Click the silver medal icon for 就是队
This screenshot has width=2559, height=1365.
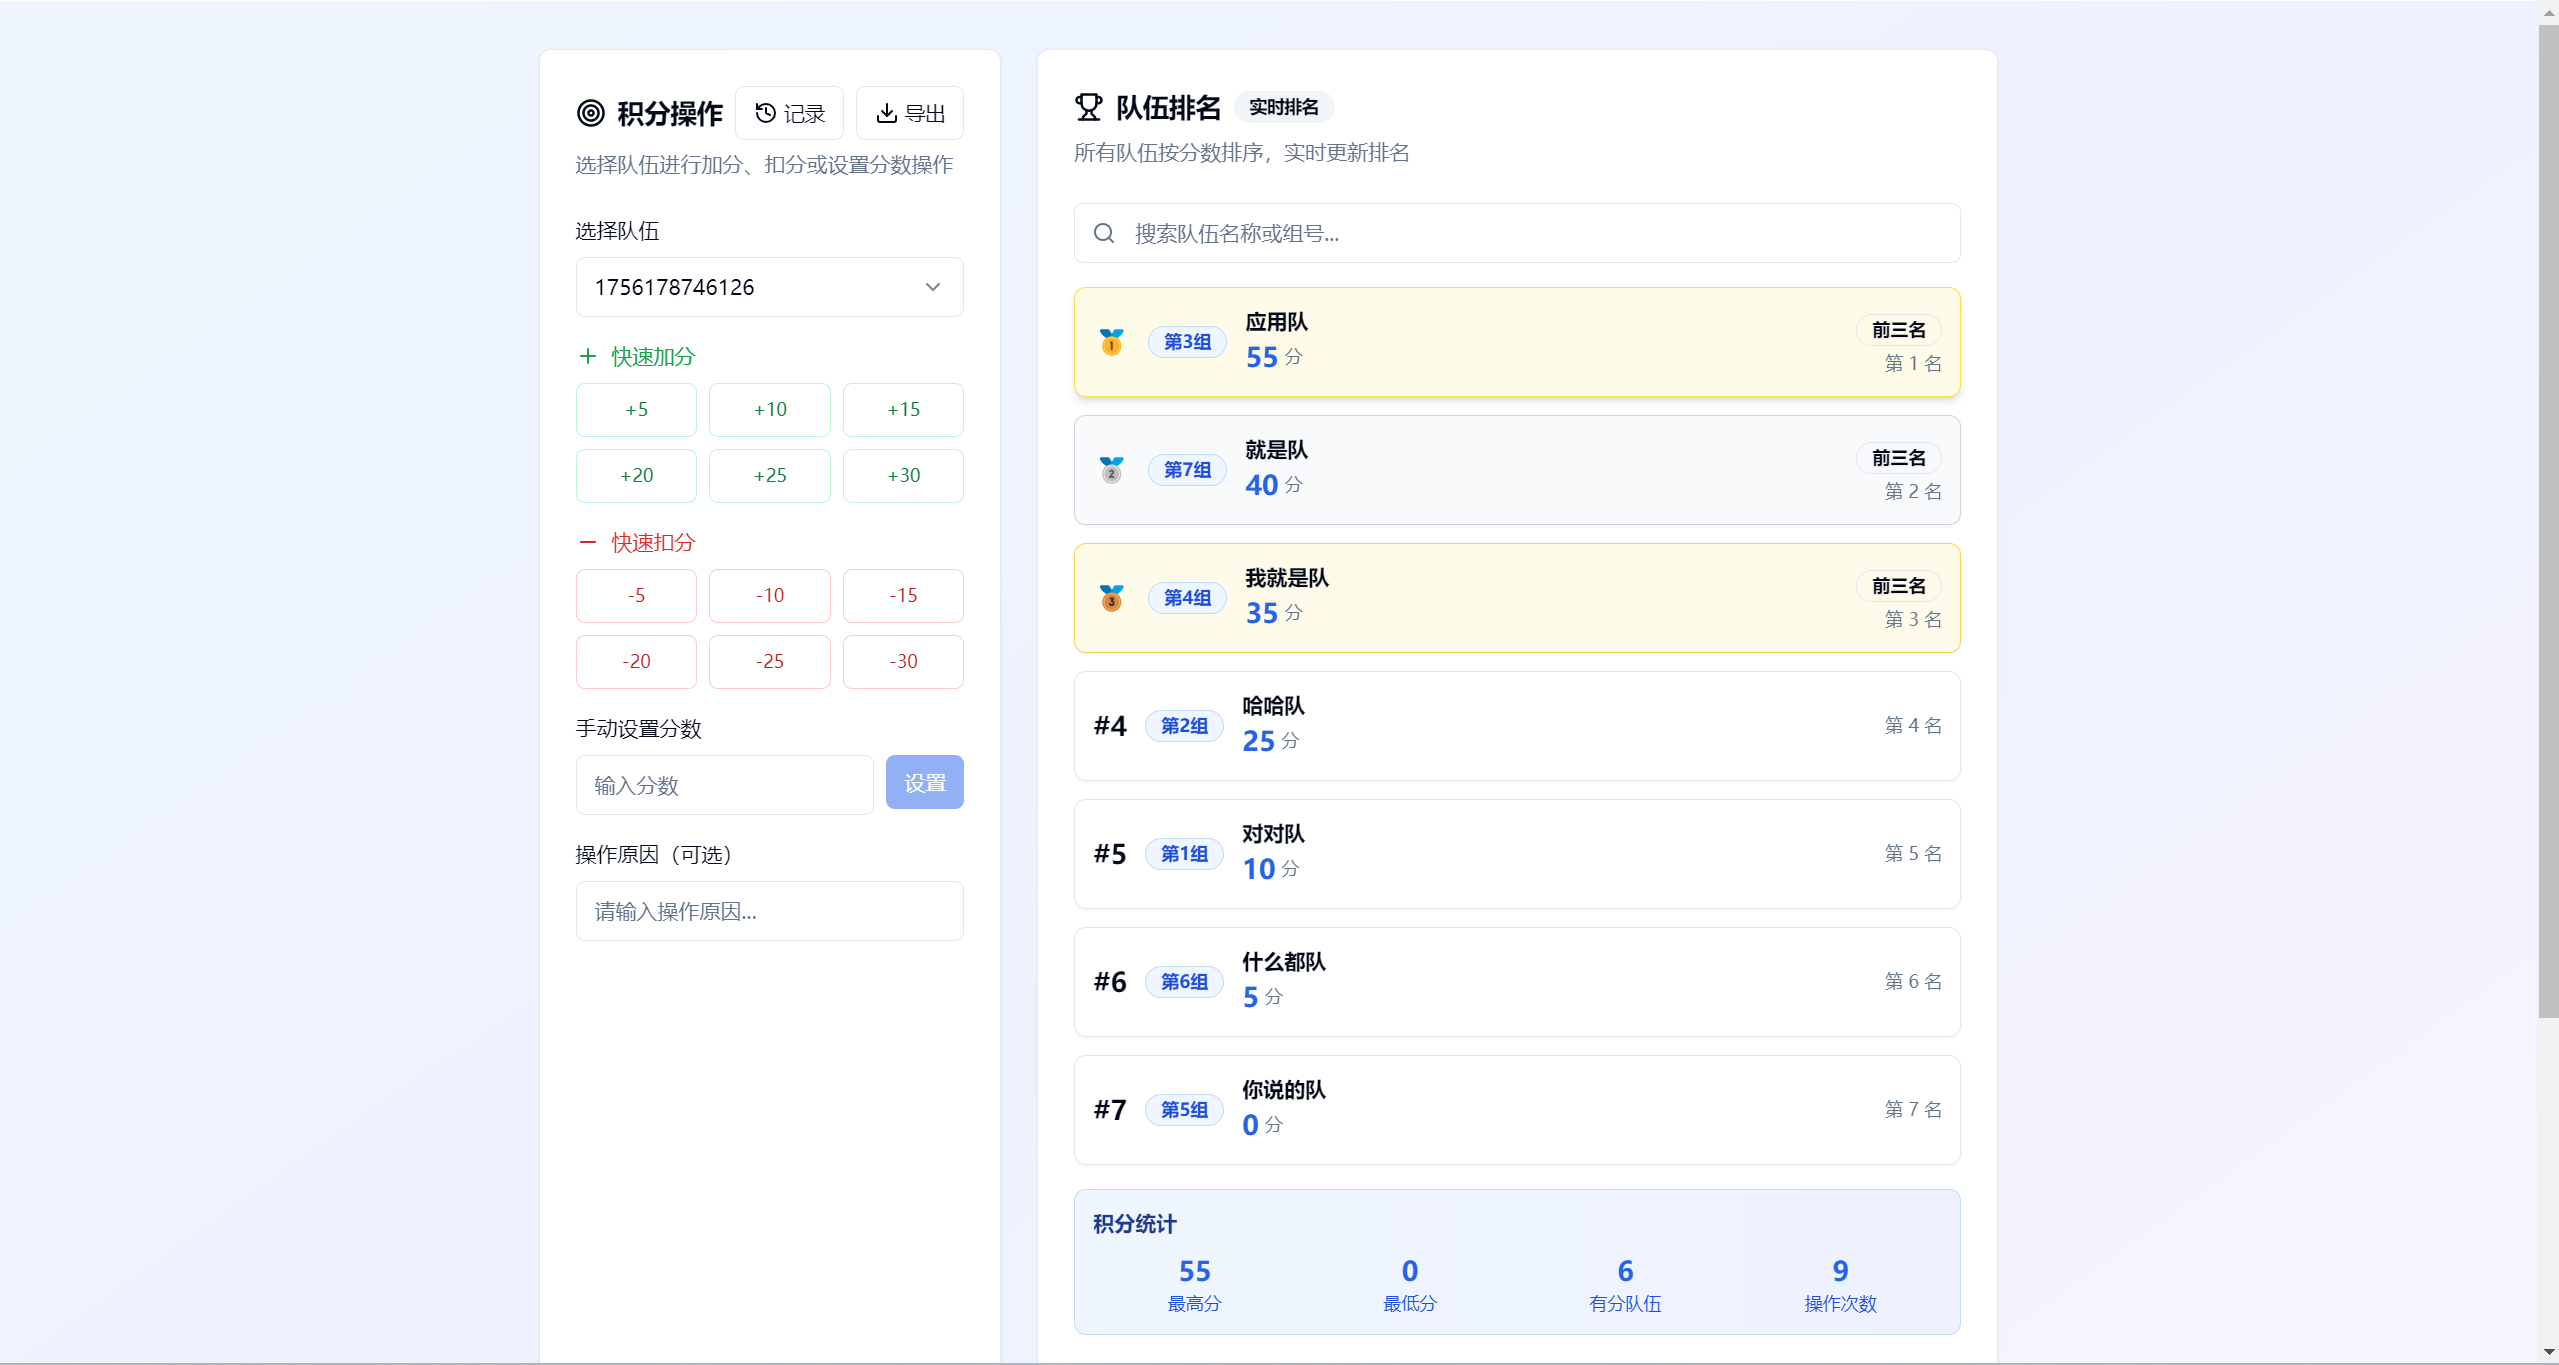1111,470
